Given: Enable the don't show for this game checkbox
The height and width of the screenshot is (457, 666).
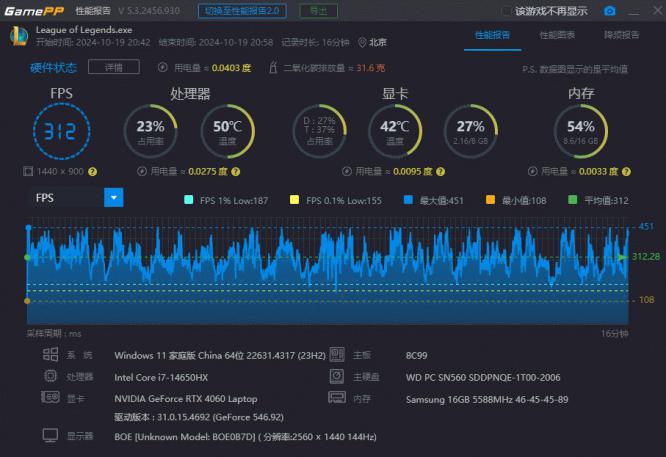Looking at the screenshot, I should (x=506, y=11).
